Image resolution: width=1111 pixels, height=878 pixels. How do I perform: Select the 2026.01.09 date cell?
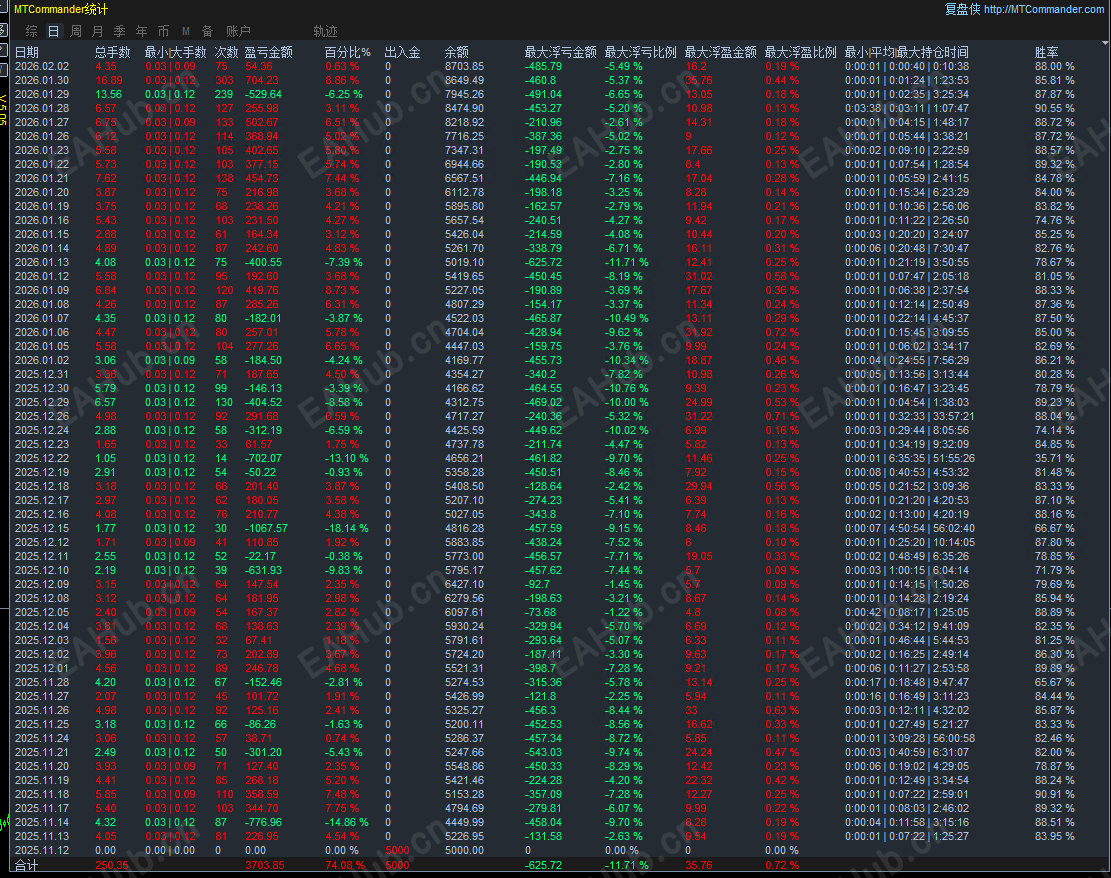42,291
